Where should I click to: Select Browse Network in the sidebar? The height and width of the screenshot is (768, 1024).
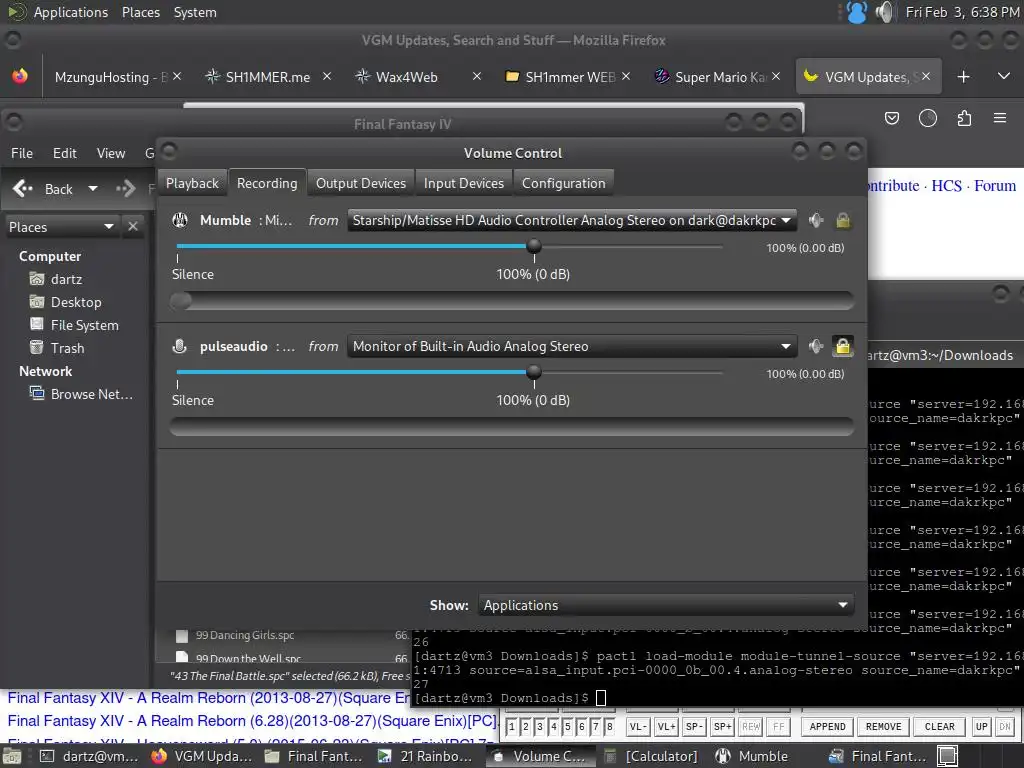pos(82,394)
